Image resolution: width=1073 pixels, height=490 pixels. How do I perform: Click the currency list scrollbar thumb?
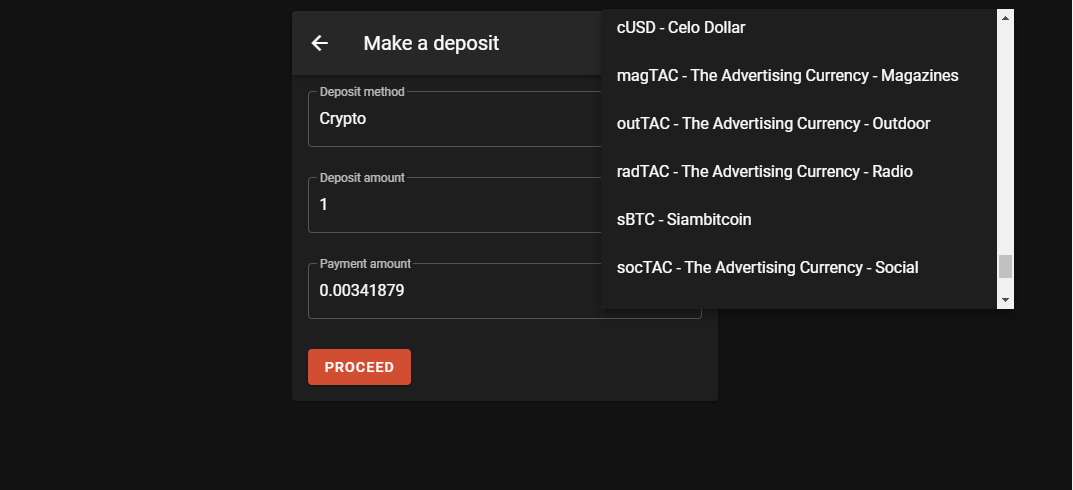click(1005, 266)
